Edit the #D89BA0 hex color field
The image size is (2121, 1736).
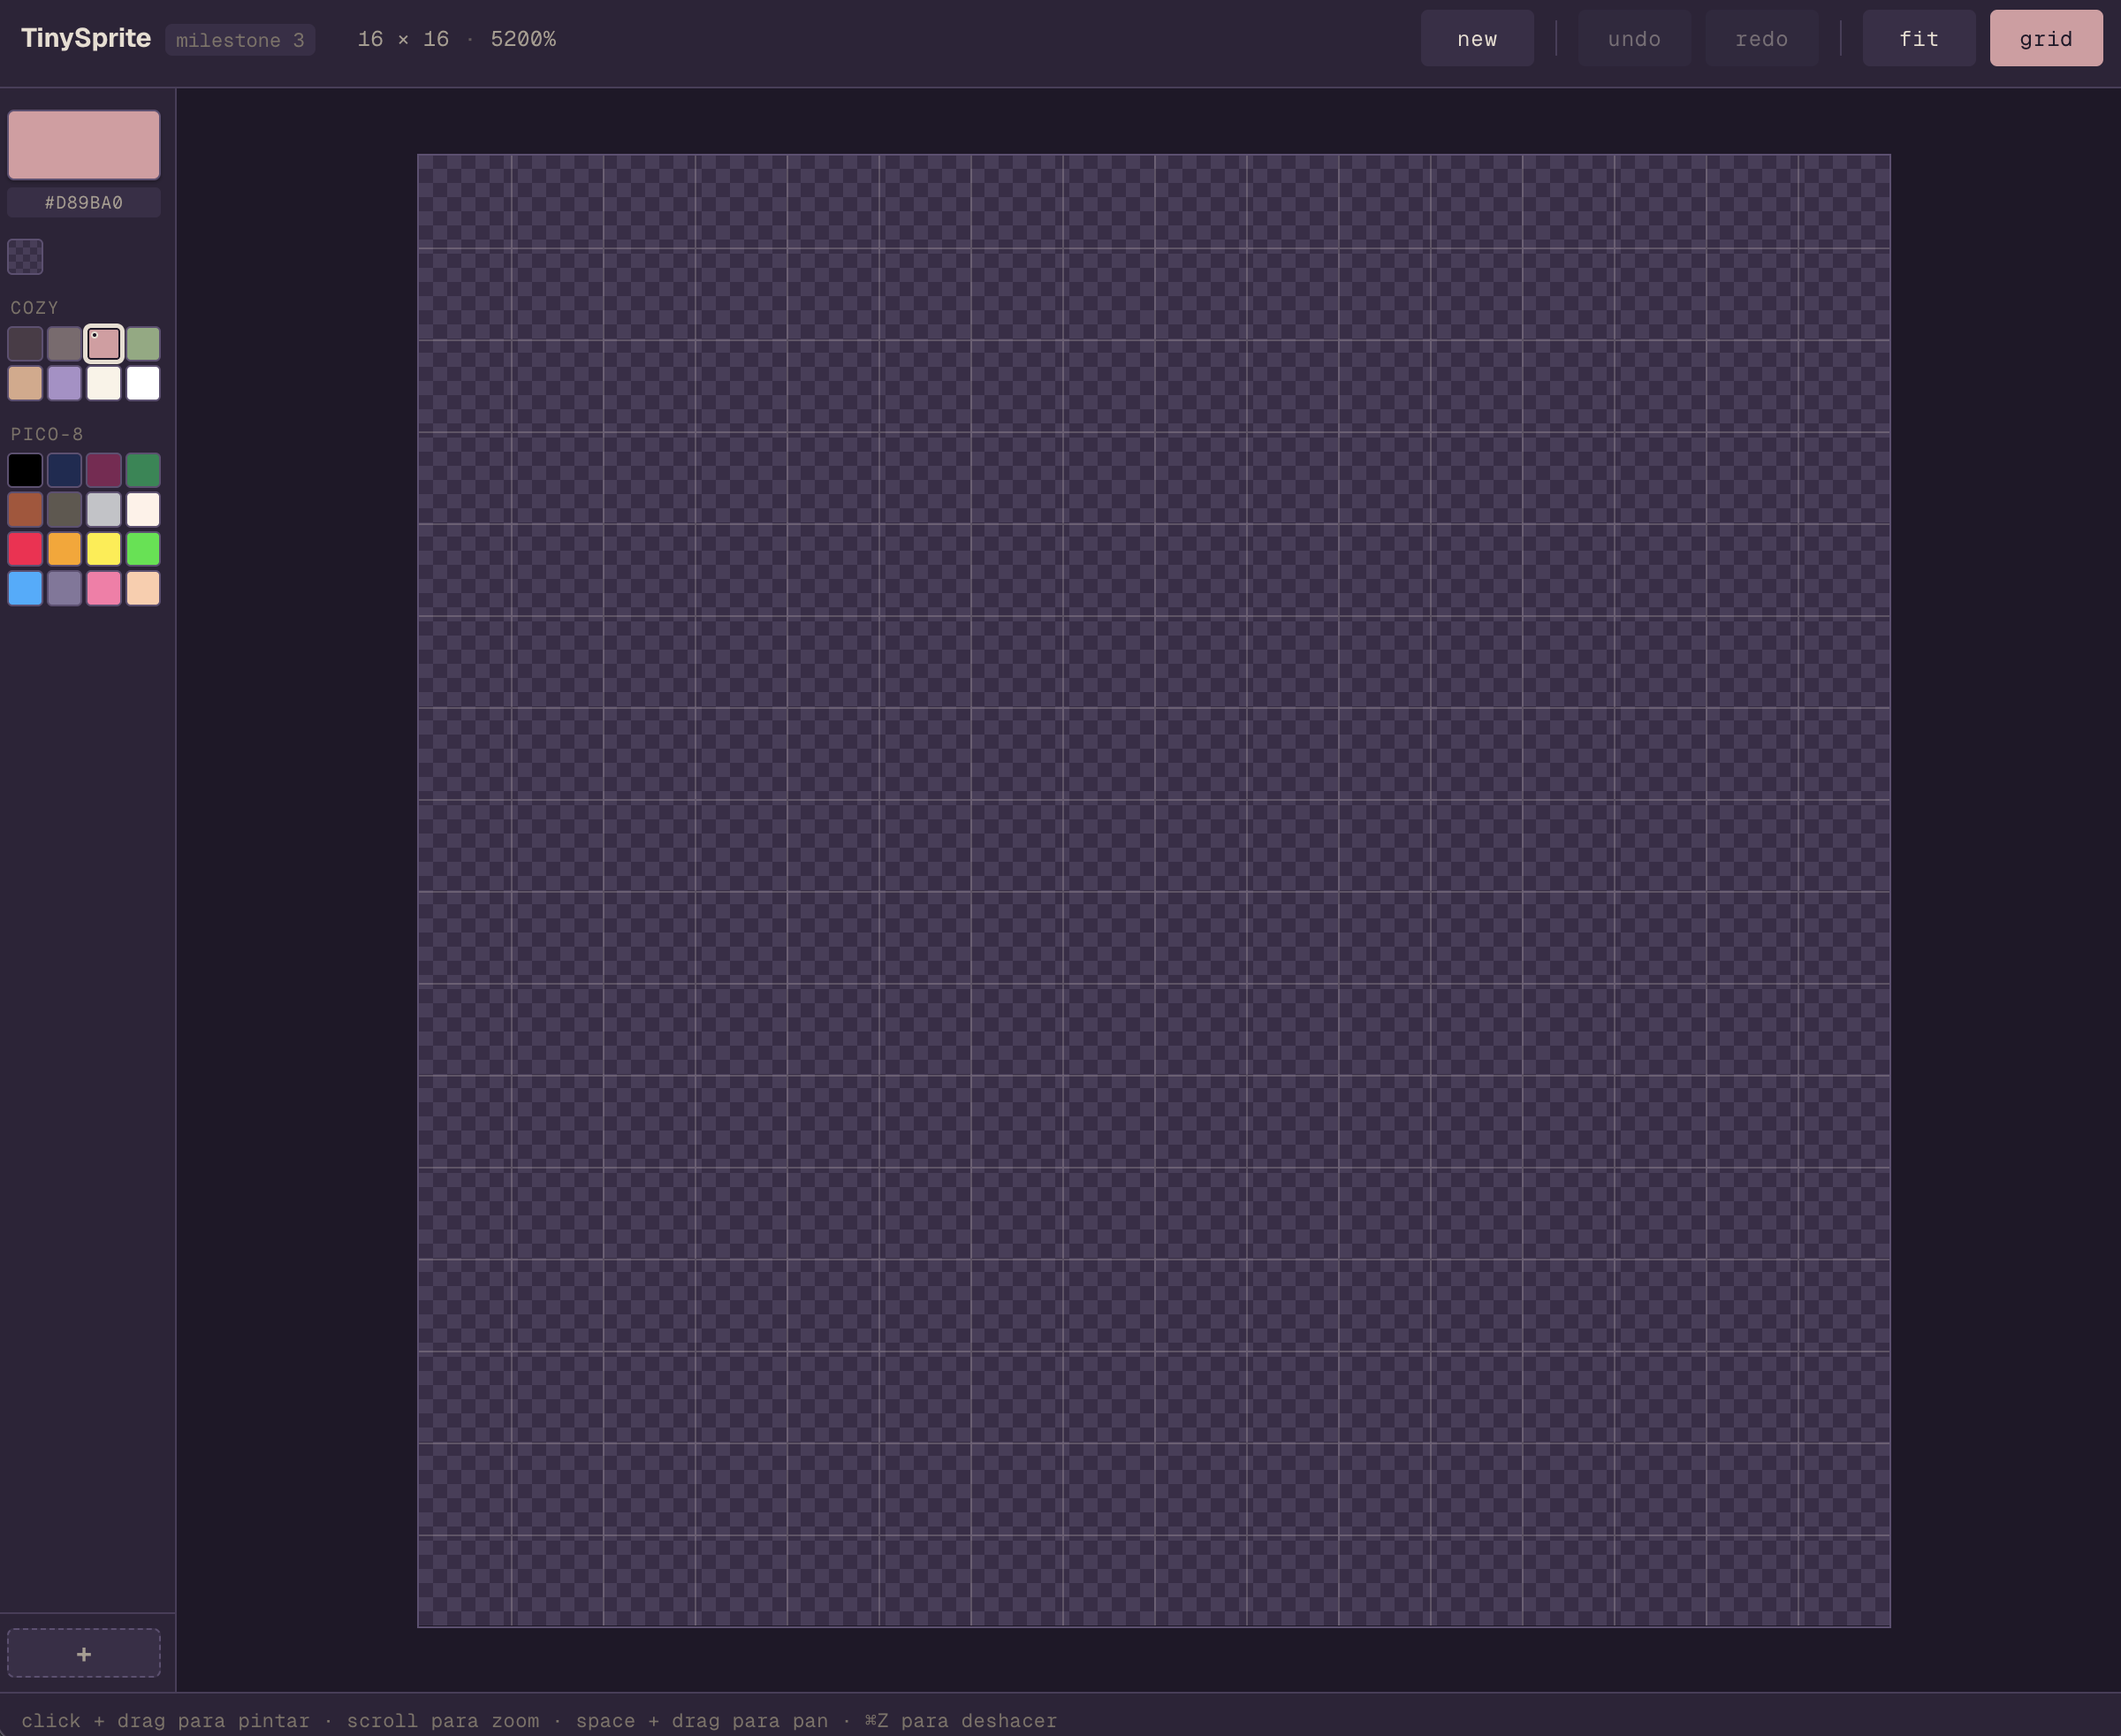click(x=84, y=203)
